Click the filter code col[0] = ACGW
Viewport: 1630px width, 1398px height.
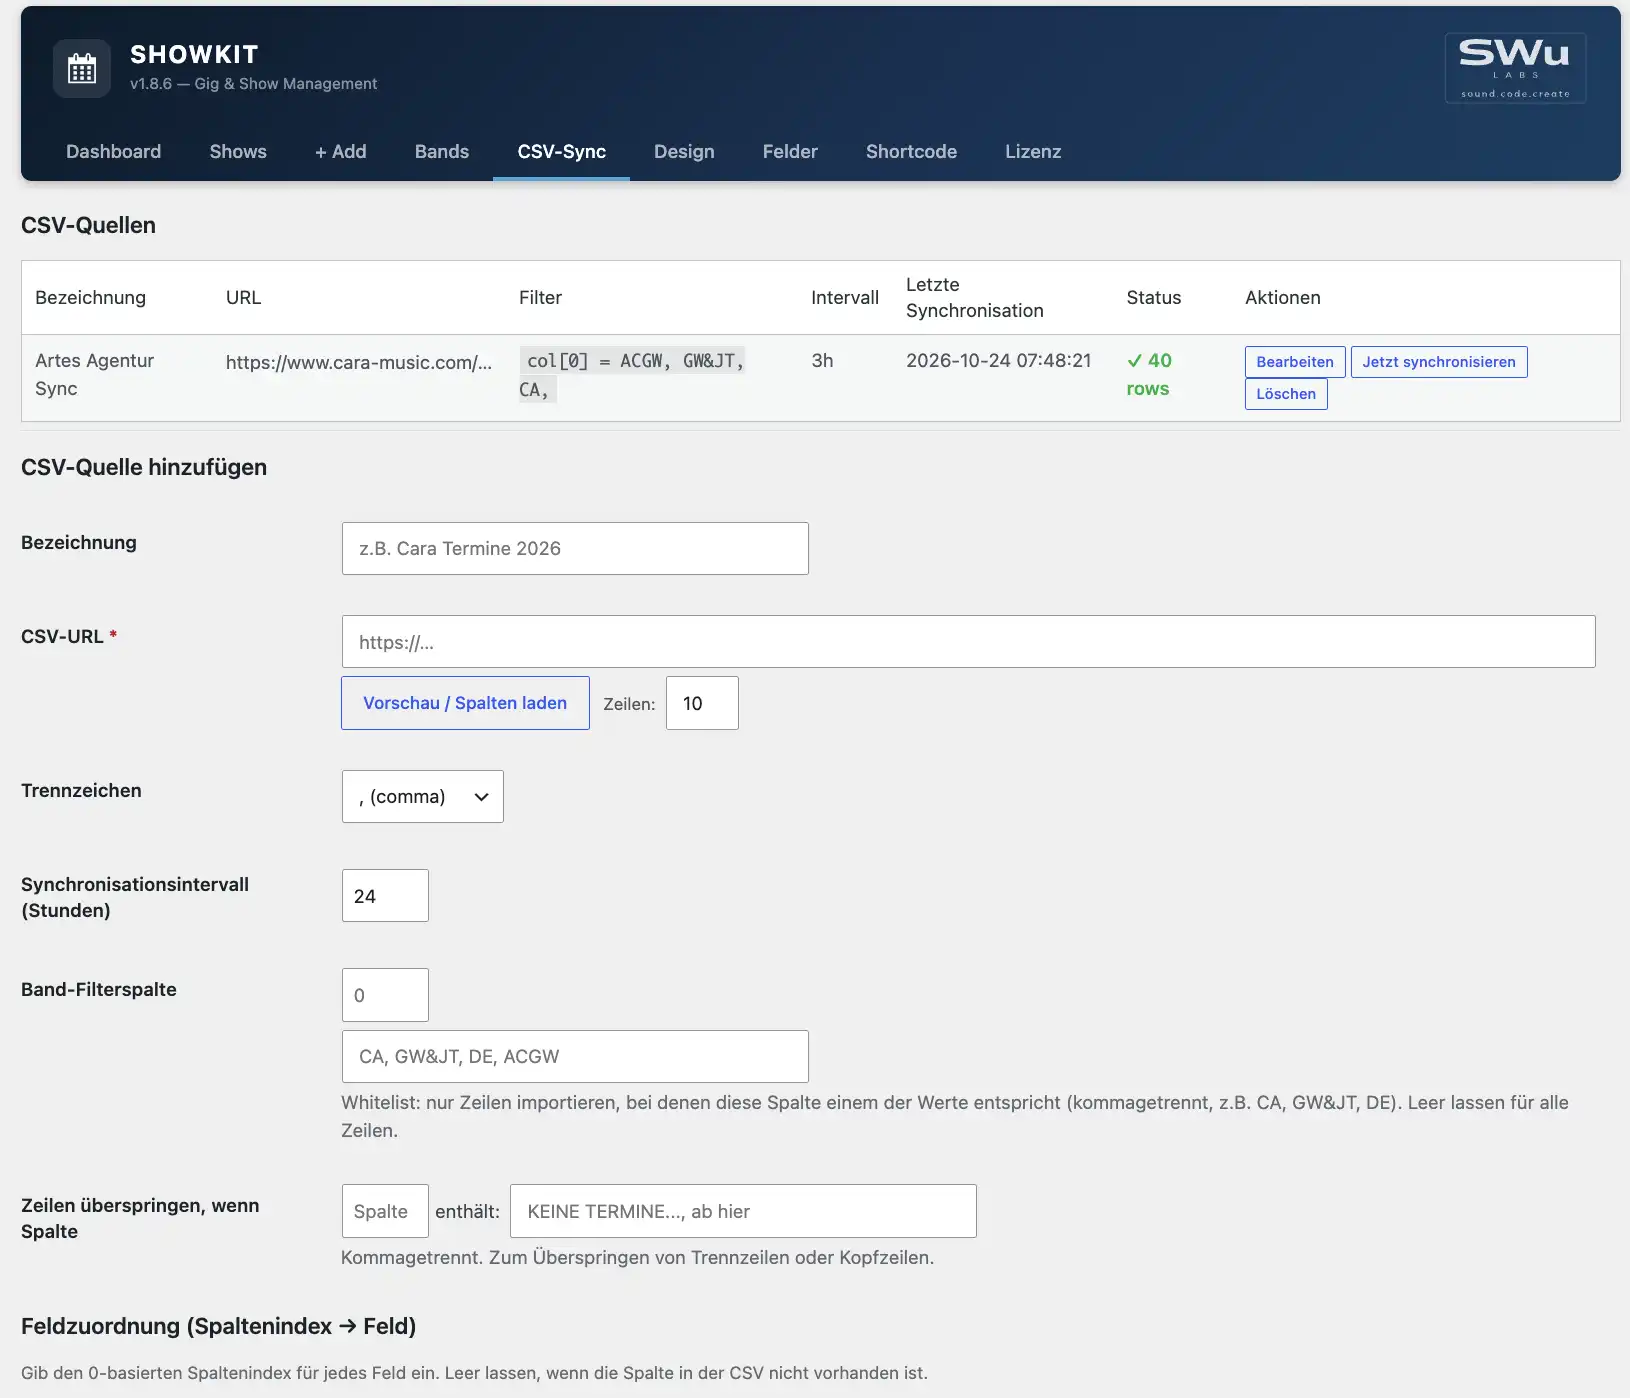632,375
